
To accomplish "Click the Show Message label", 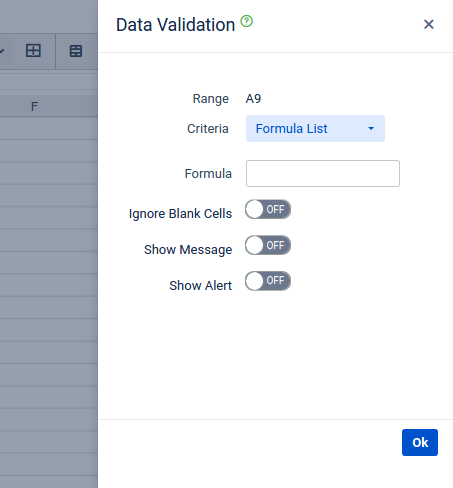I will pyautogui.click(x=188, y=250).
